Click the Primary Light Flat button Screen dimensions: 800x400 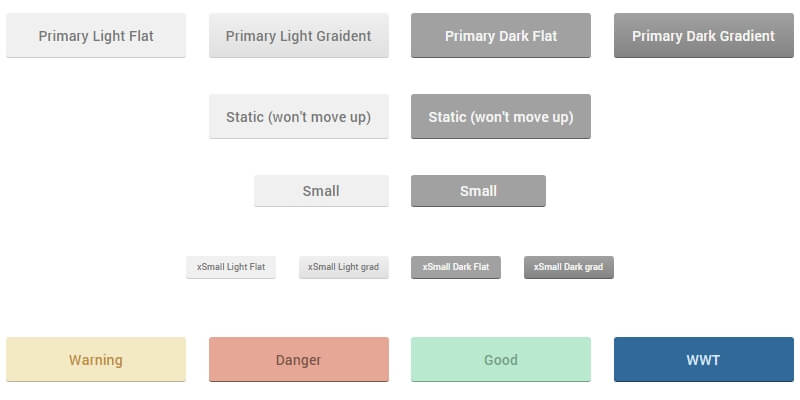[x=96, y=36]
